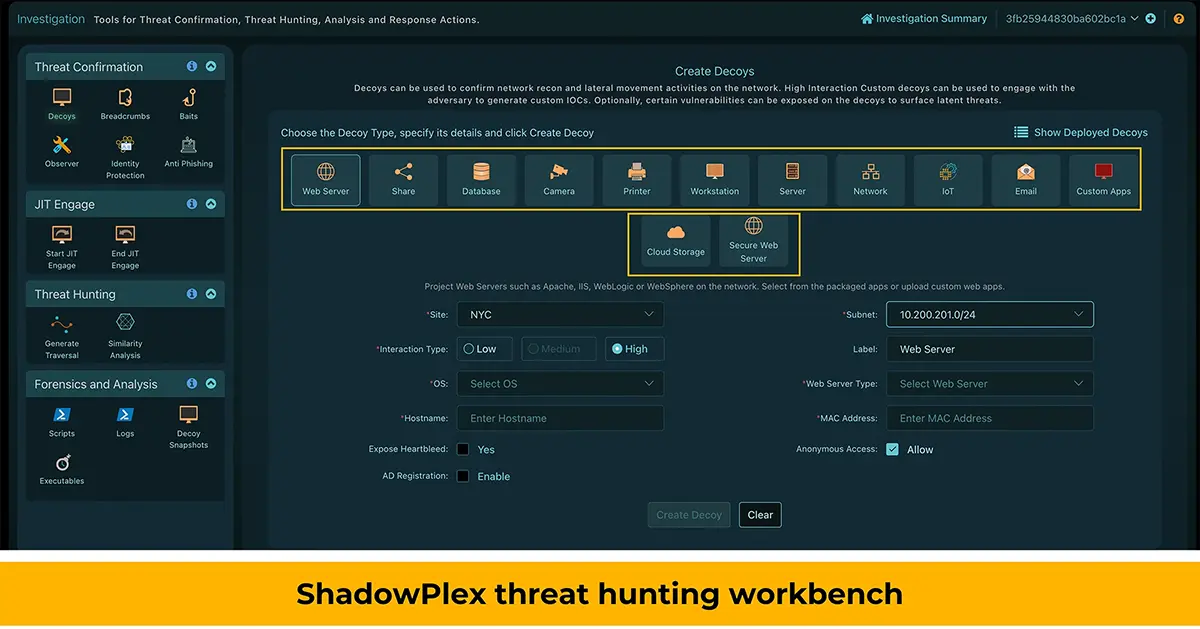Open the Web Server Type dropdown

point(990,384)
